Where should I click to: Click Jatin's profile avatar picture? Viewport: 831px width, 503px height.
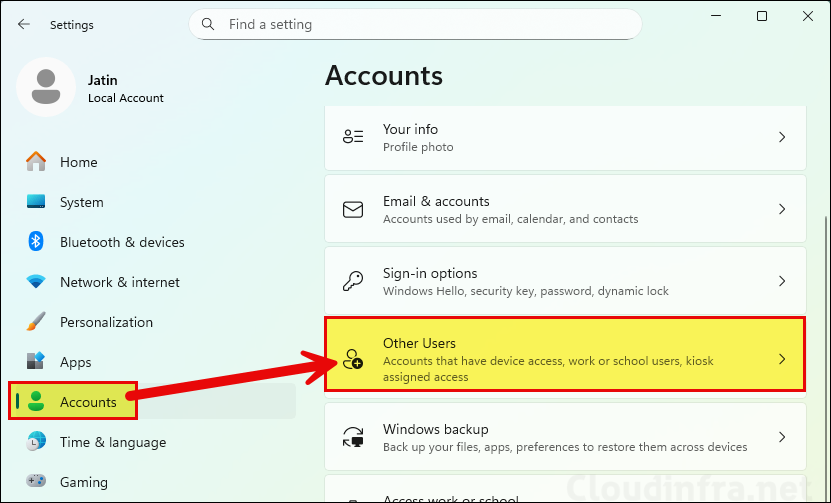coord(46,87)
